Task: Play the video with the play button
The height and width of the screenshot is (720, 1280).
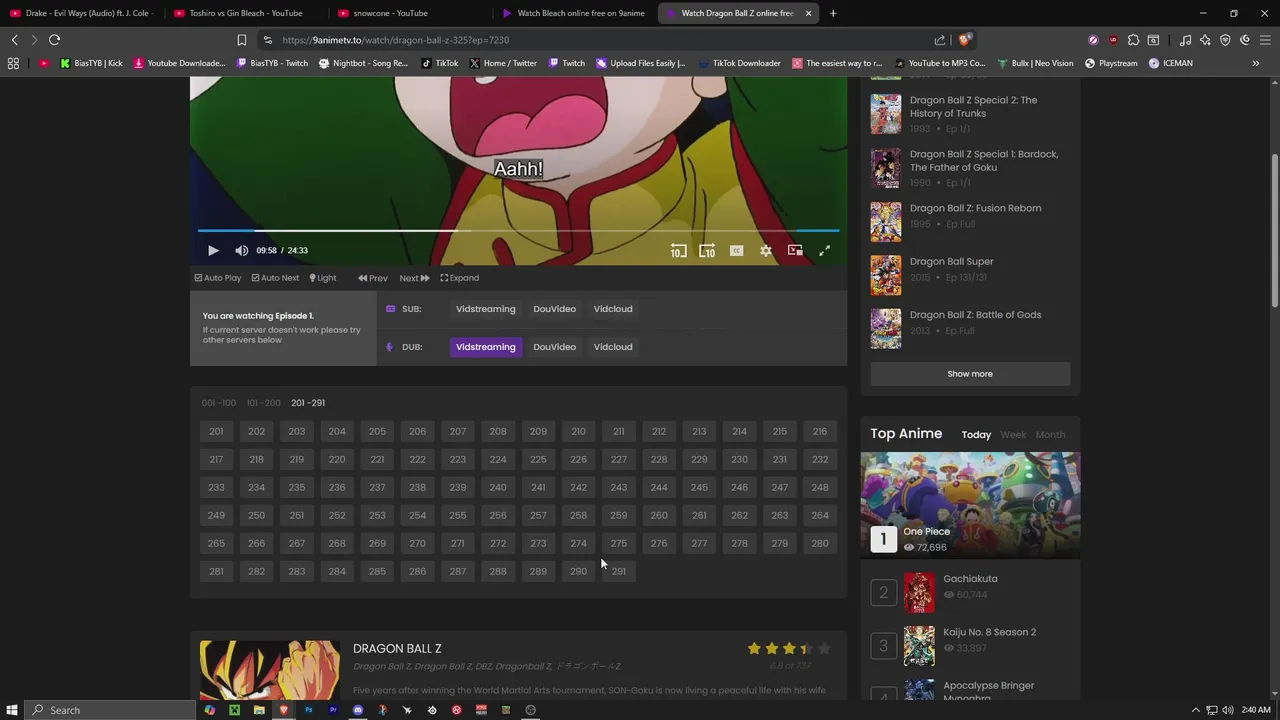Action: [x=213, y=250]
